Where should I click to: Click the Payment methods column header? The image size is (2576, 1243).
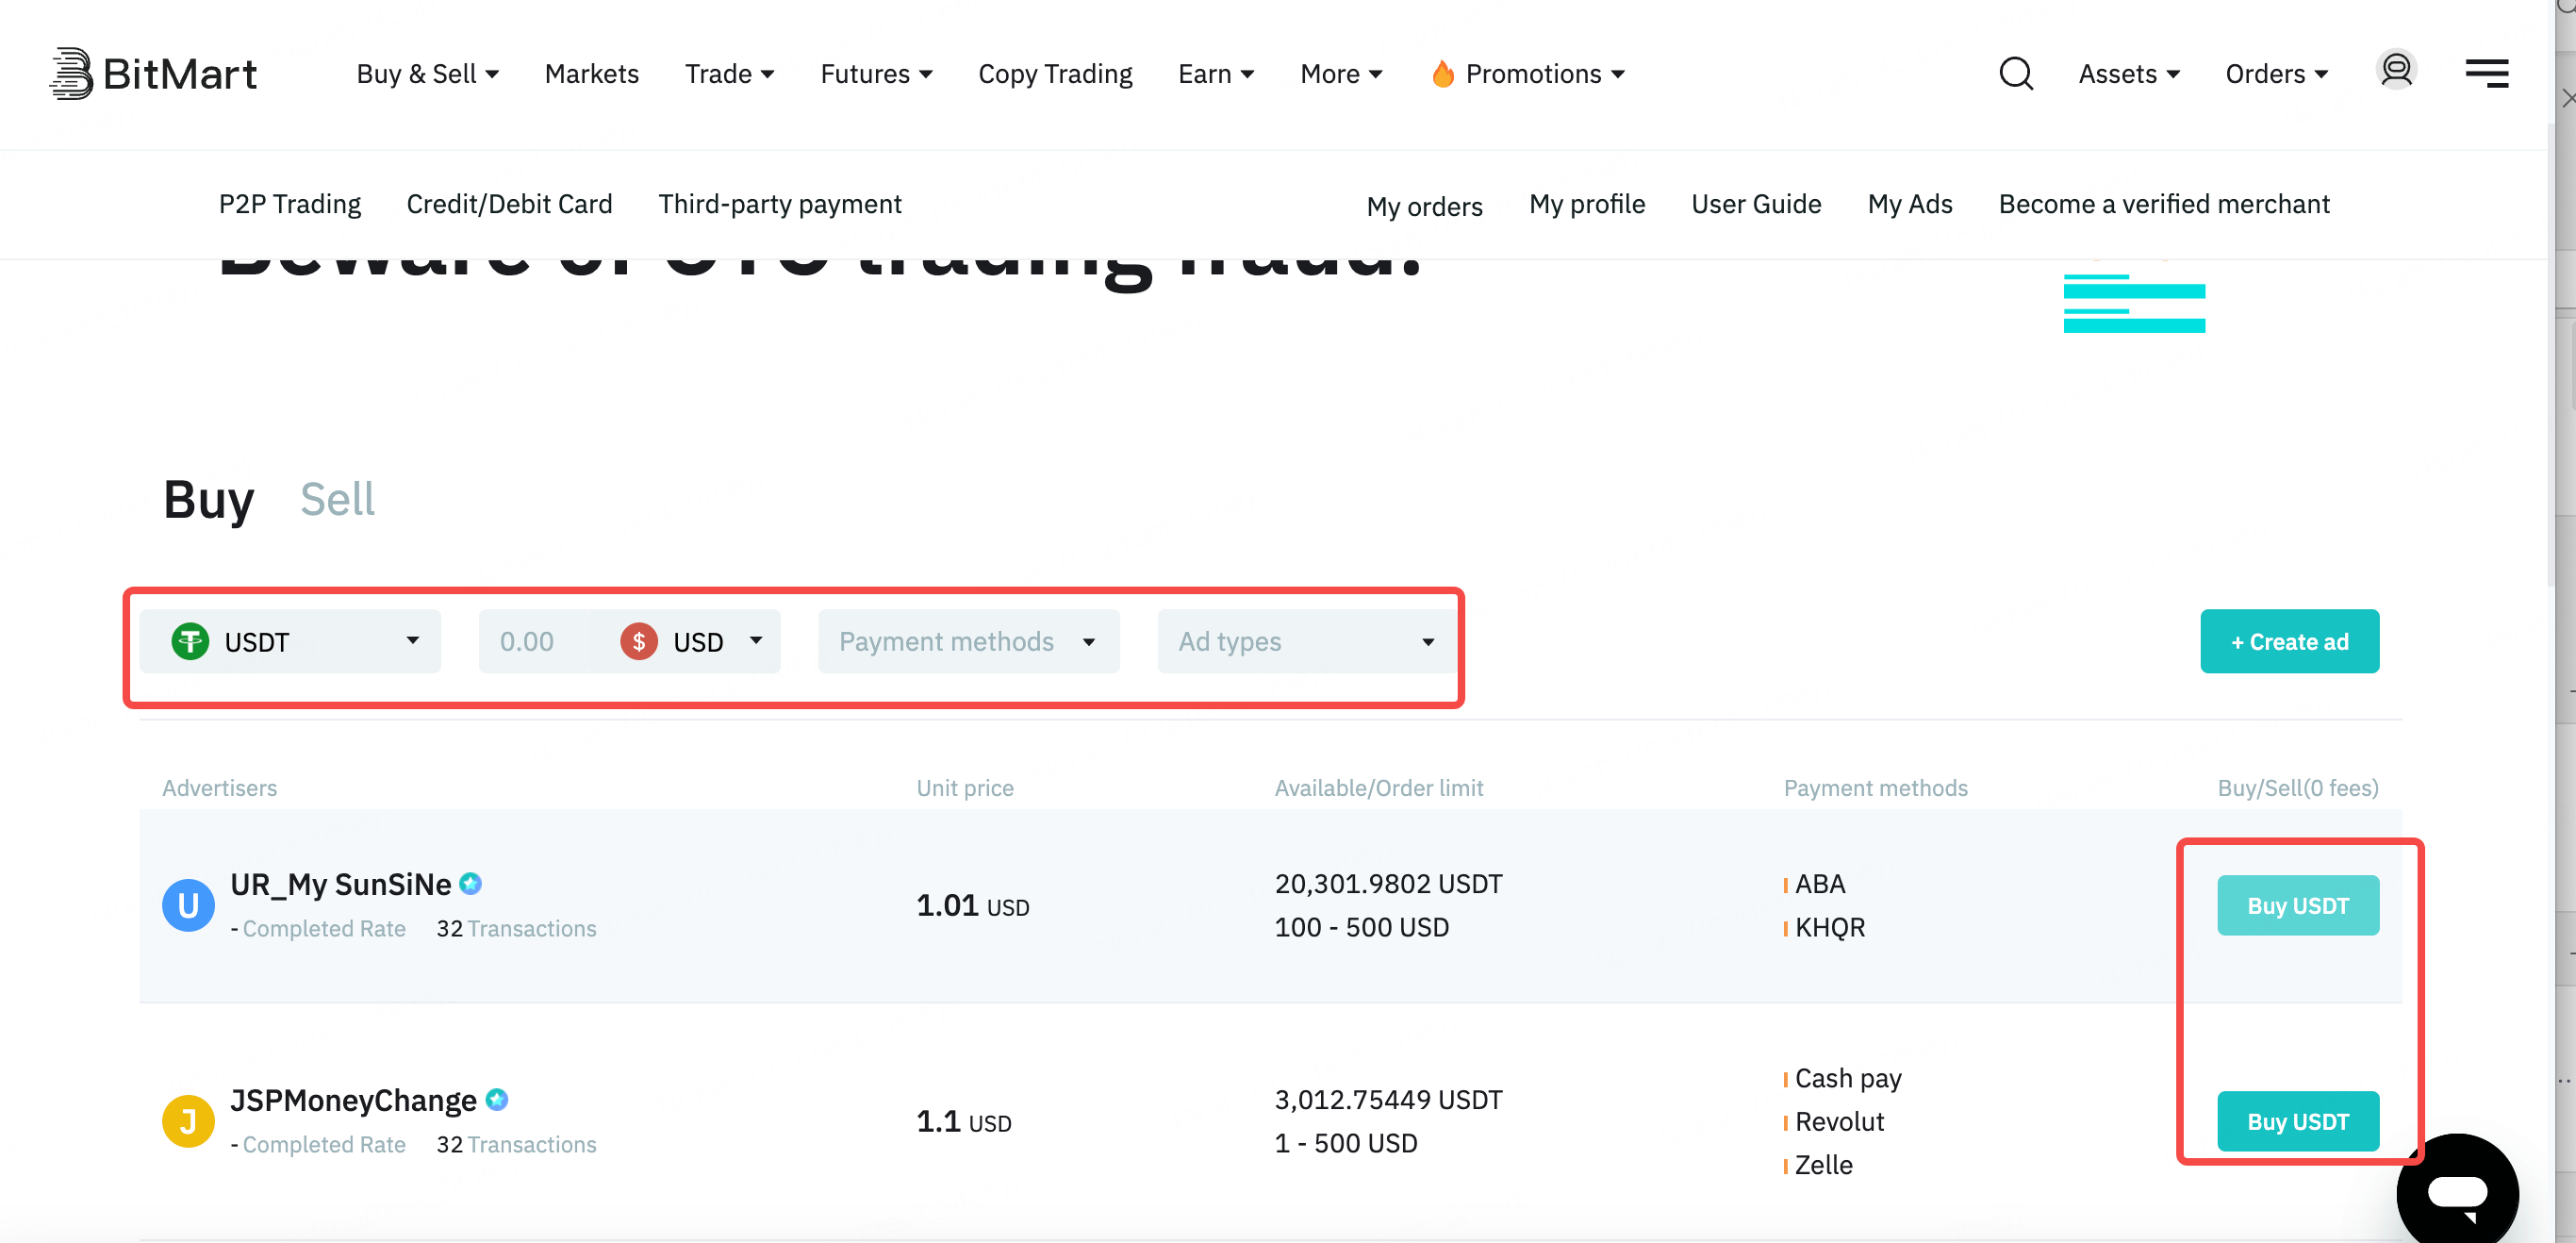pyautogui.click(x=1875, y=788)
